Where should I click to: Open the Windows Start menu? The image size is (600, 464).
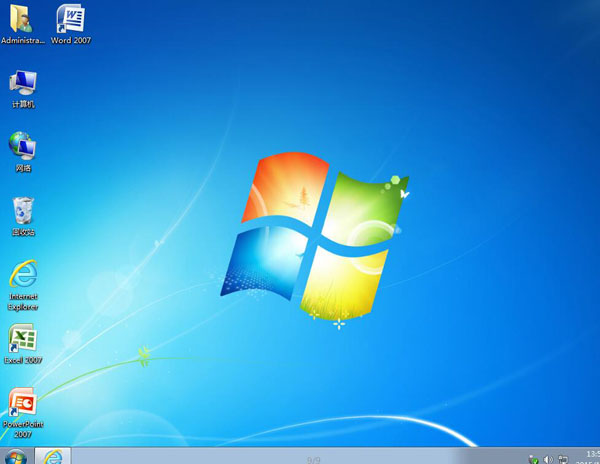(x=15, y=457)
